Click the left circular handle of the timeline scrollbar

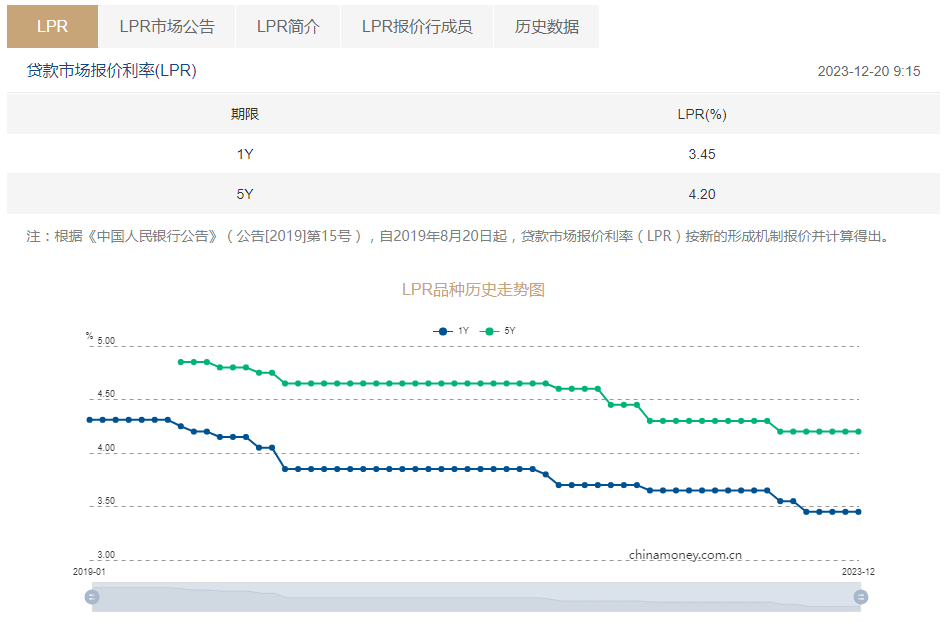[92, 596]
